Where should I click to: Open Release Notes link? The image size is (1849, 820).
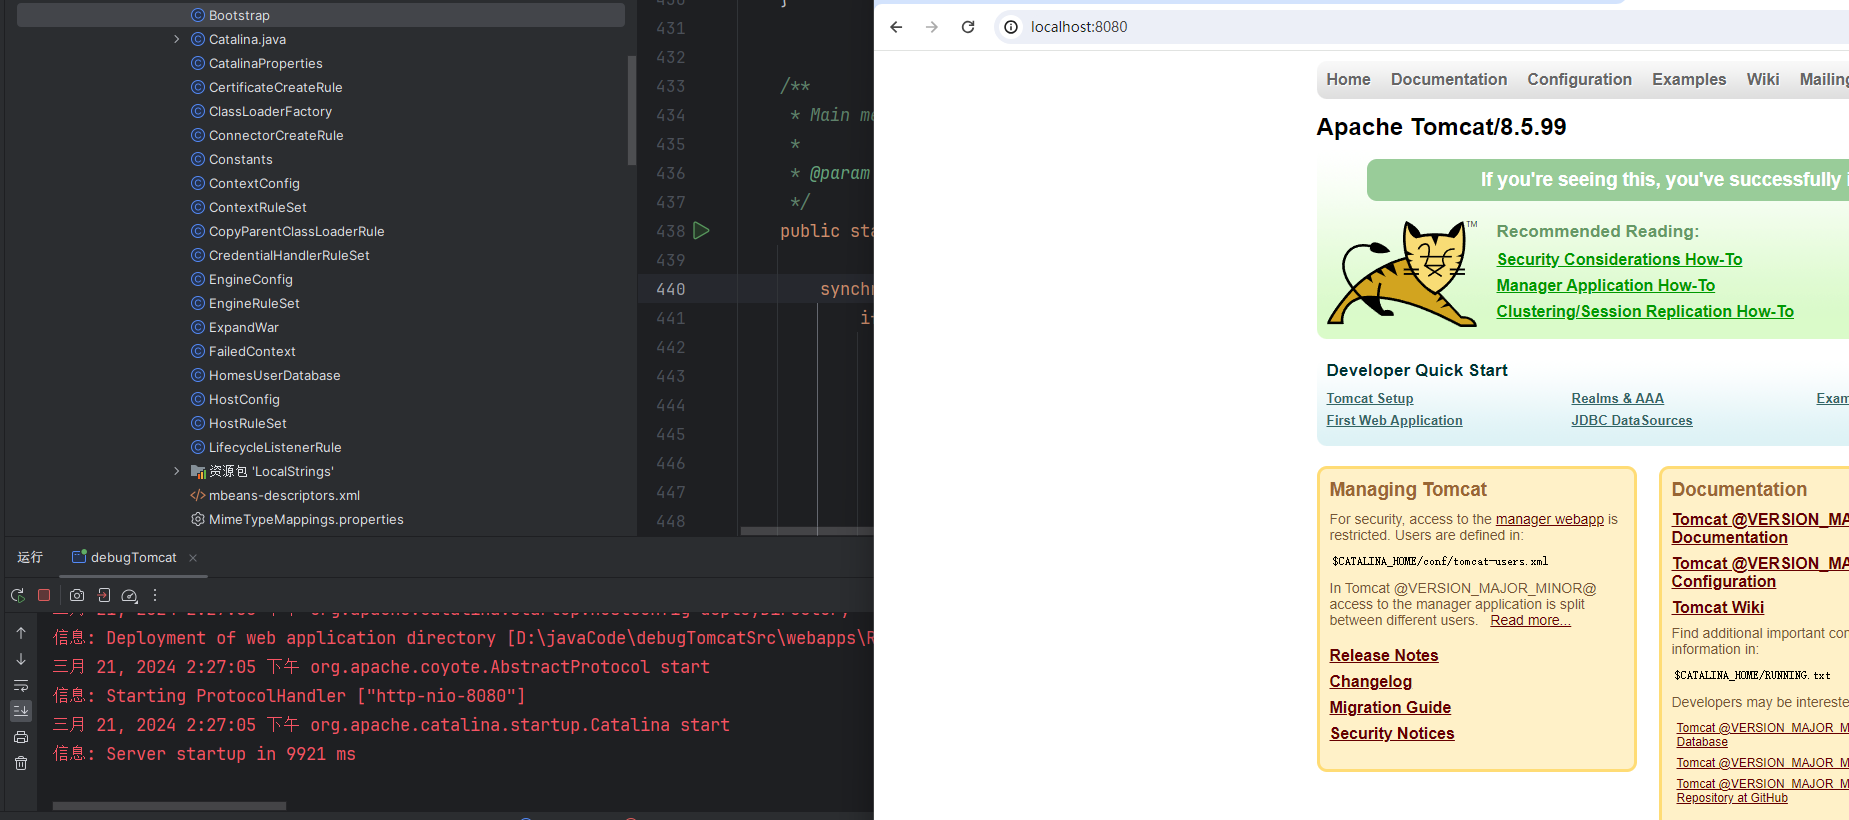point(1383,655)
